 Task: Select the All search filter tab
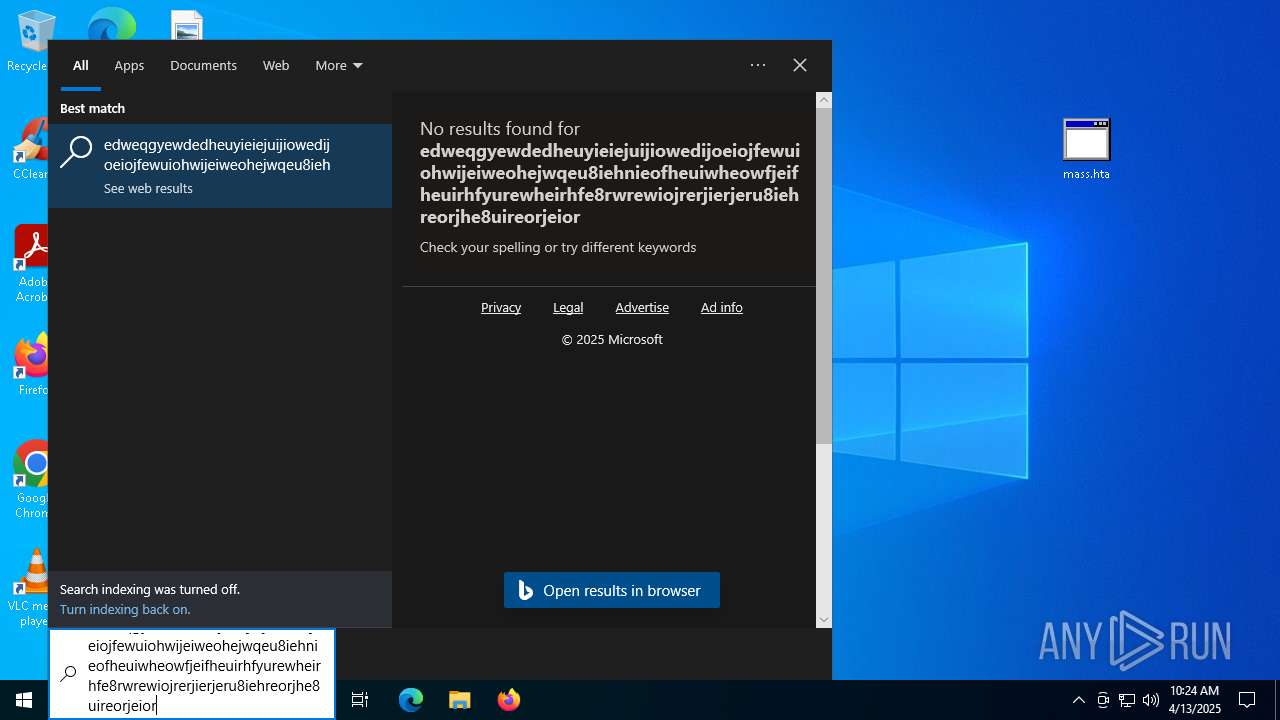click(x=81, y=65)
